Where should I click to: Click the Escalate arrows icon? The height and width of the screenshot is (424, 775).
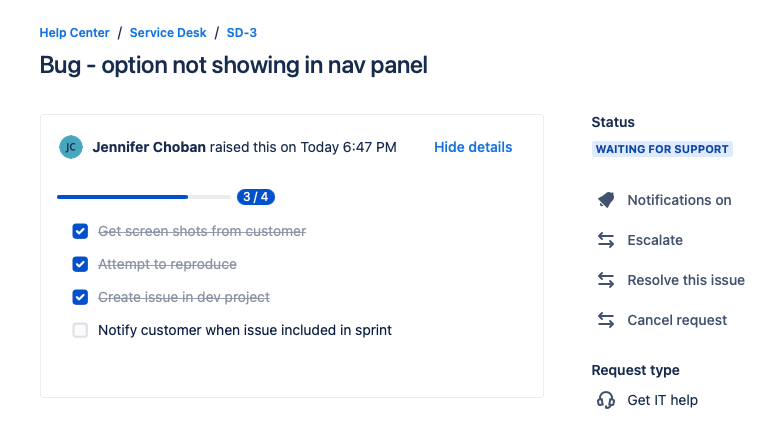(606, 240)
